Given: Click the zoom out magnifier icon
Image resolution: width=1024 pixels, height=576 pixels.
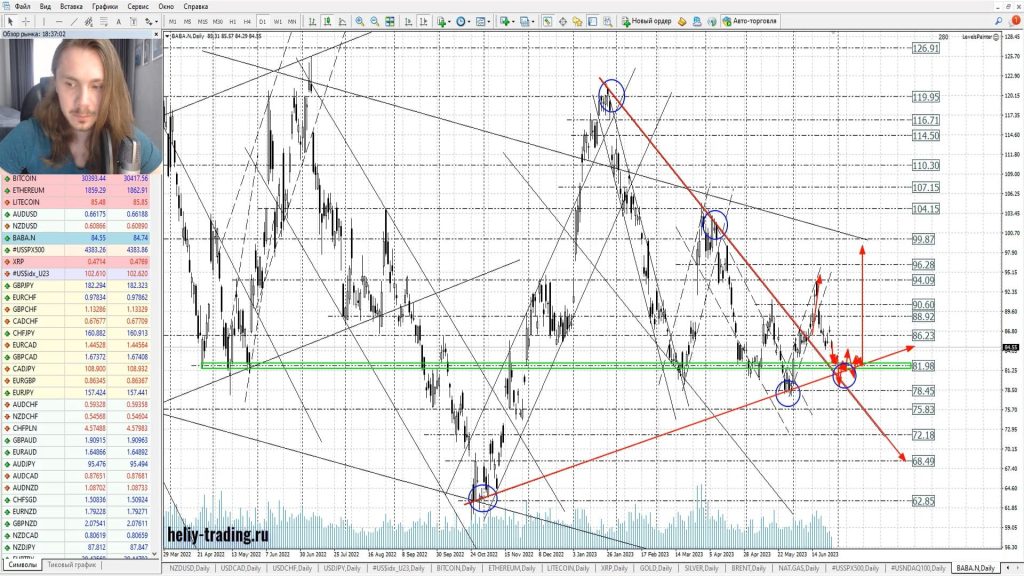Looking at the screenshot, I should click(374, 21).
